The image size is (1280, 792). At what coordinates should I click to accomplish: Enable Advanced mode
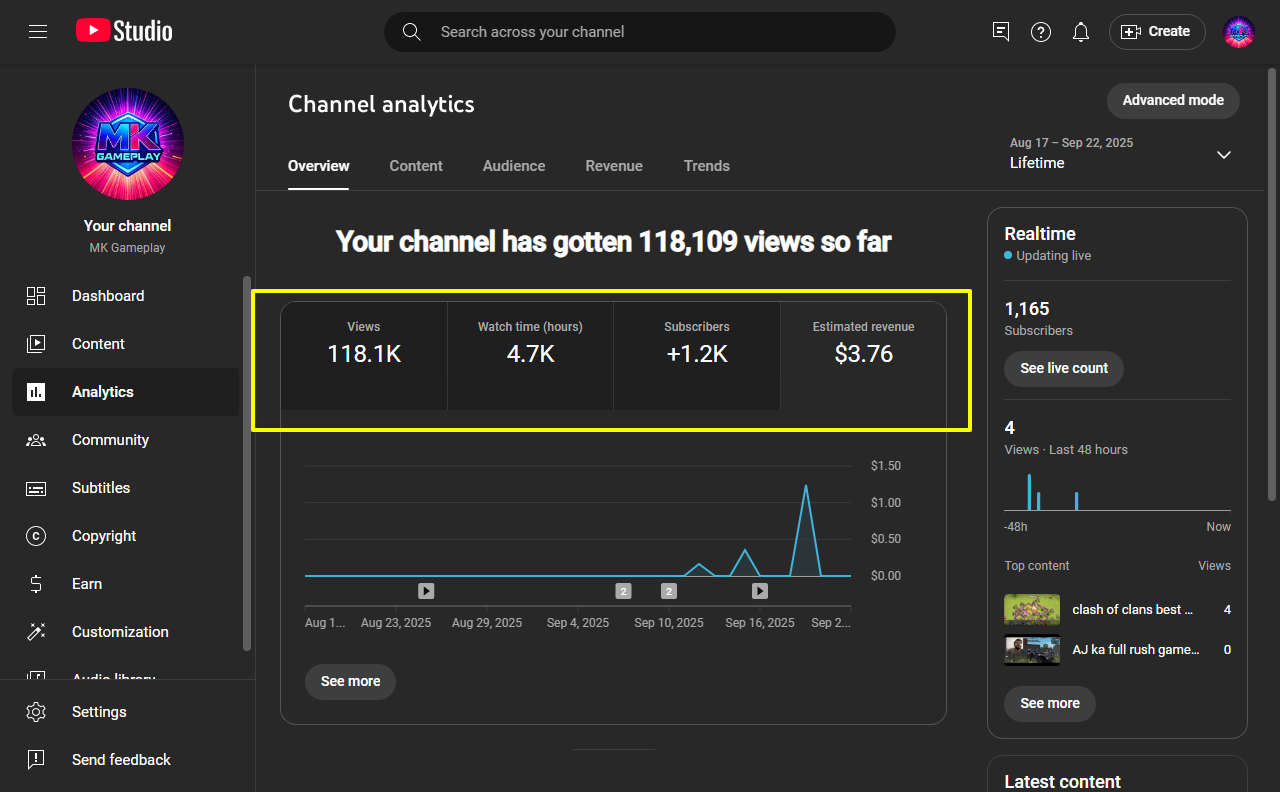click(1172, 100)
